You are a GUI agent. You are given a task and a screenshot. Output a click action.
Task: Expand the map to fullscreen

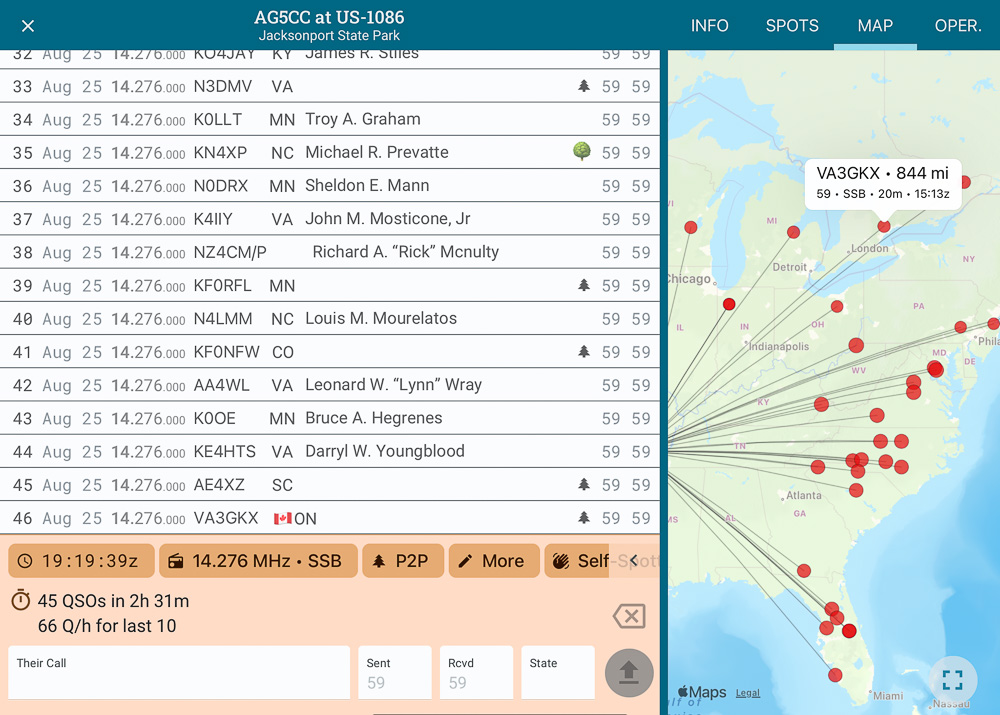tap(952, 681)
